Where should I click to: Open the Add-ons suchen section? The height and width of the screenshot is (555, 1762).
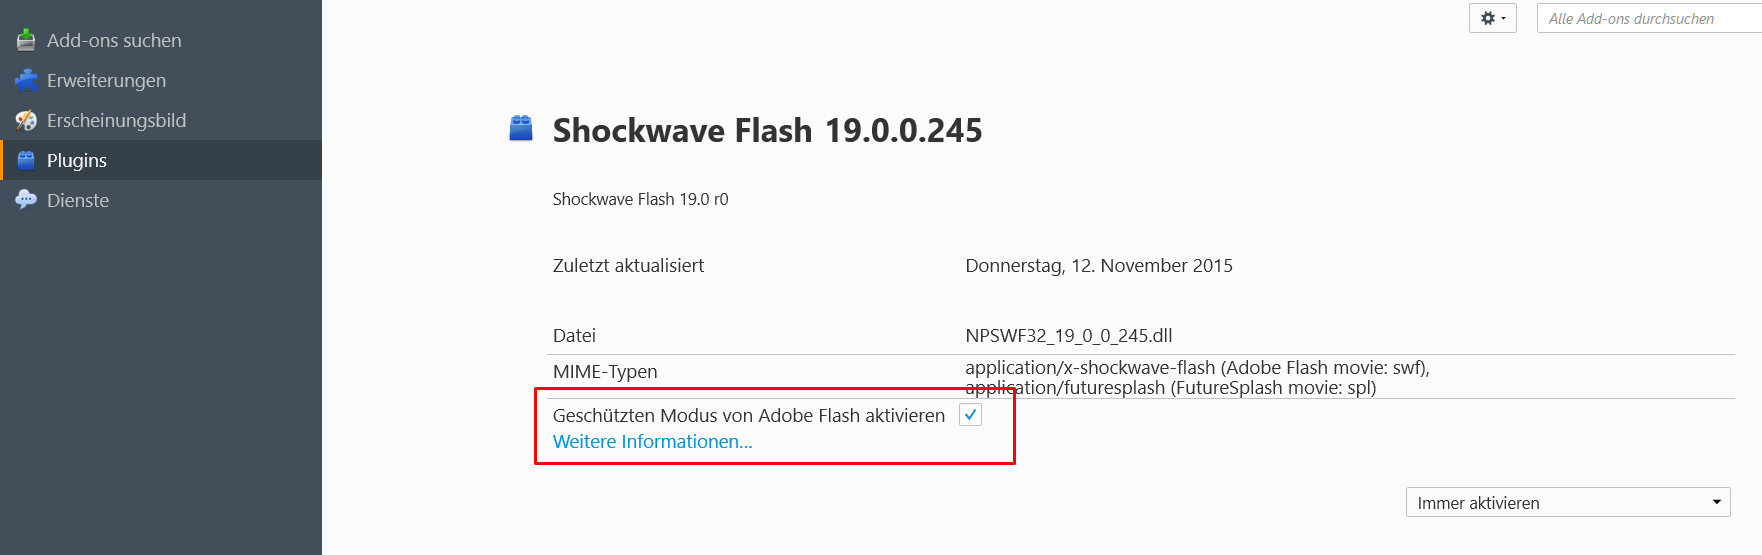pyautogui.click(x=114, y=40)
